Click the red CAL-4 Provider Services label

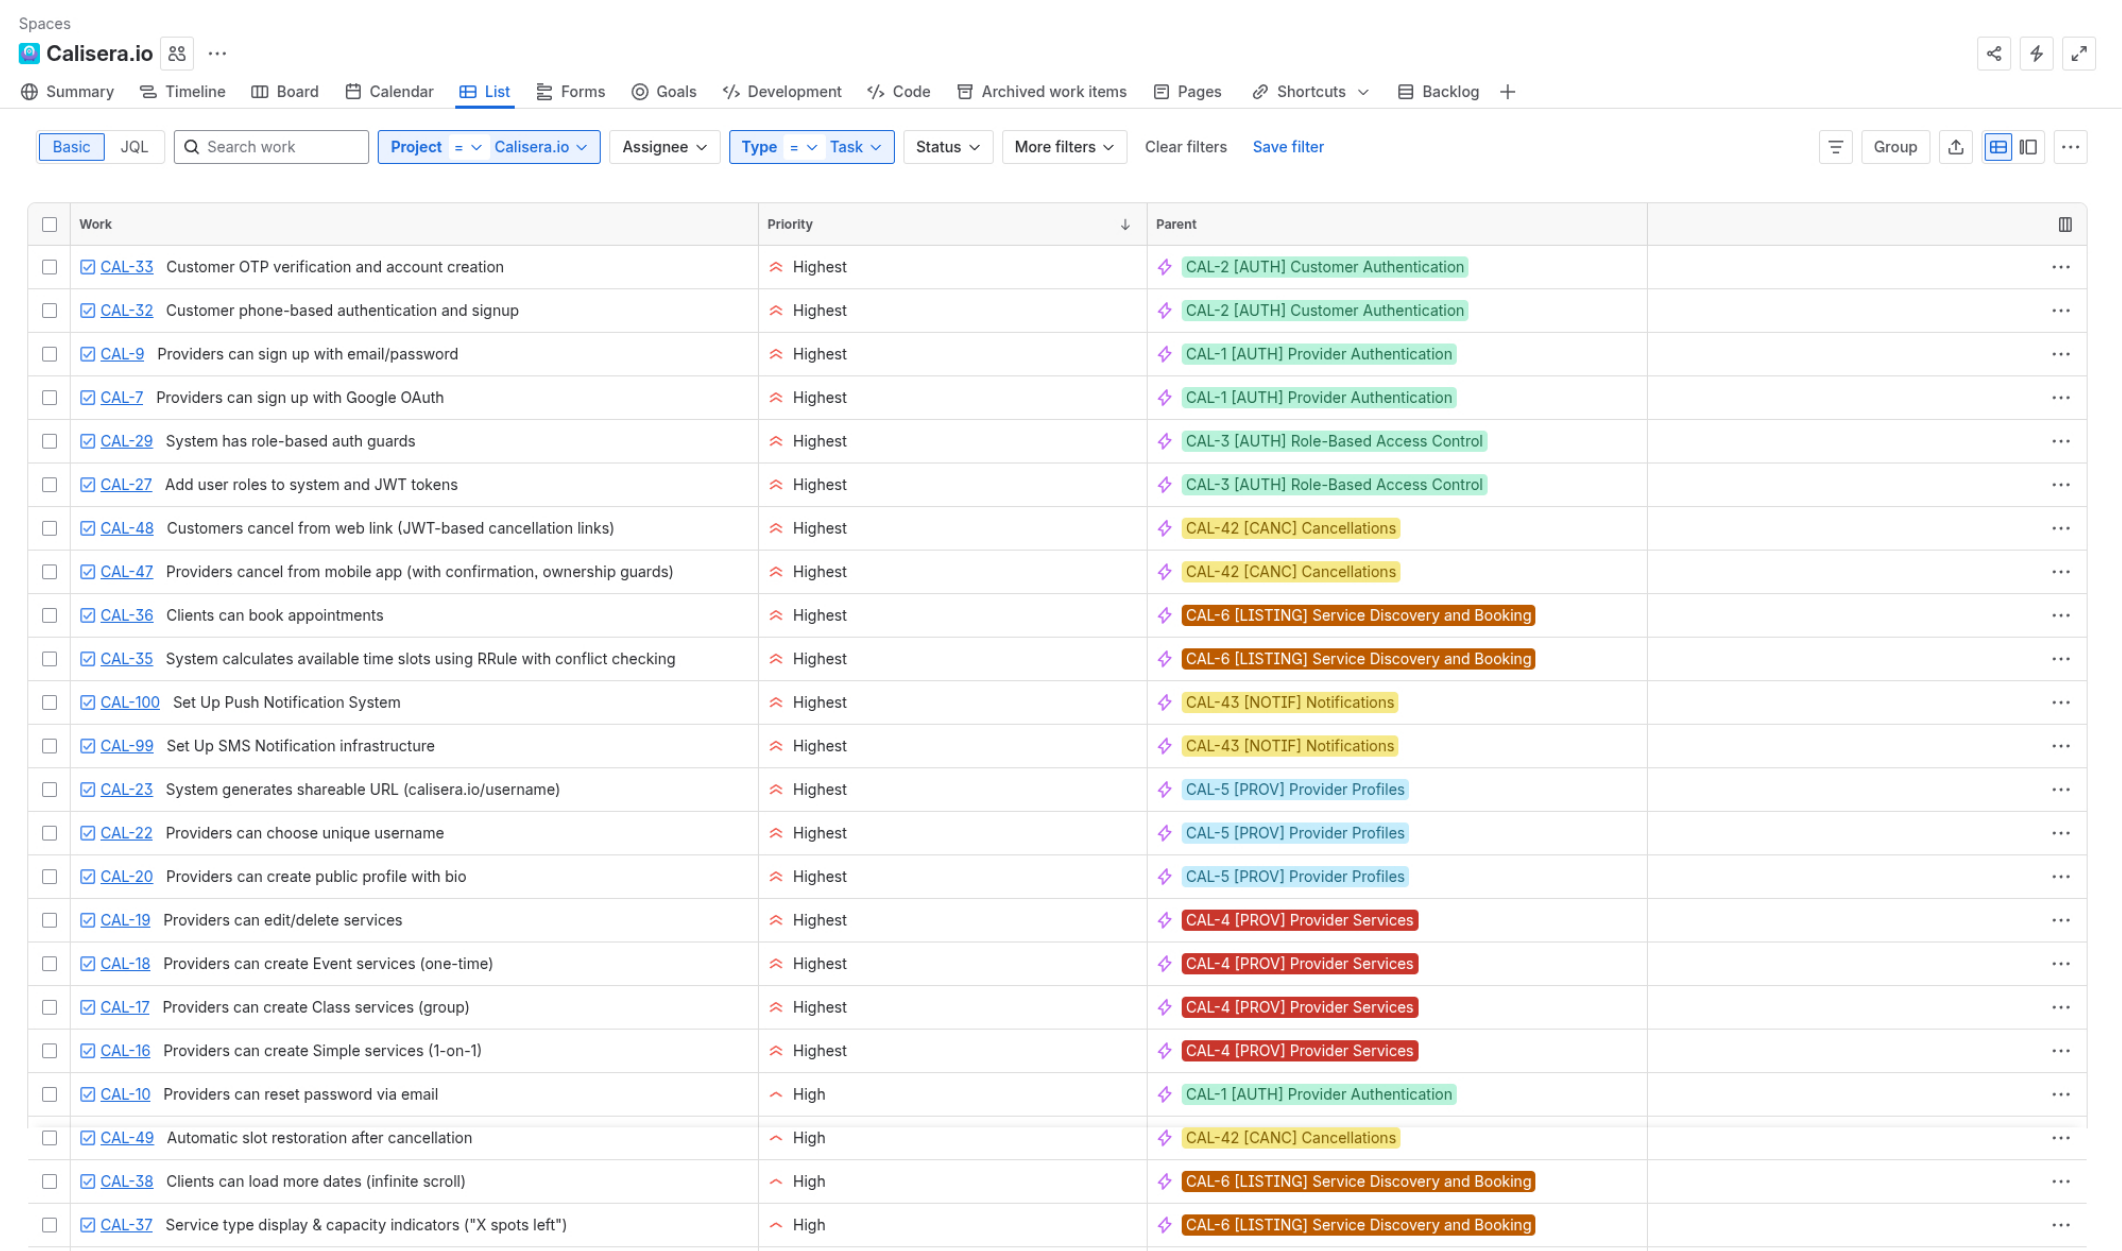tap(1299, 920)
